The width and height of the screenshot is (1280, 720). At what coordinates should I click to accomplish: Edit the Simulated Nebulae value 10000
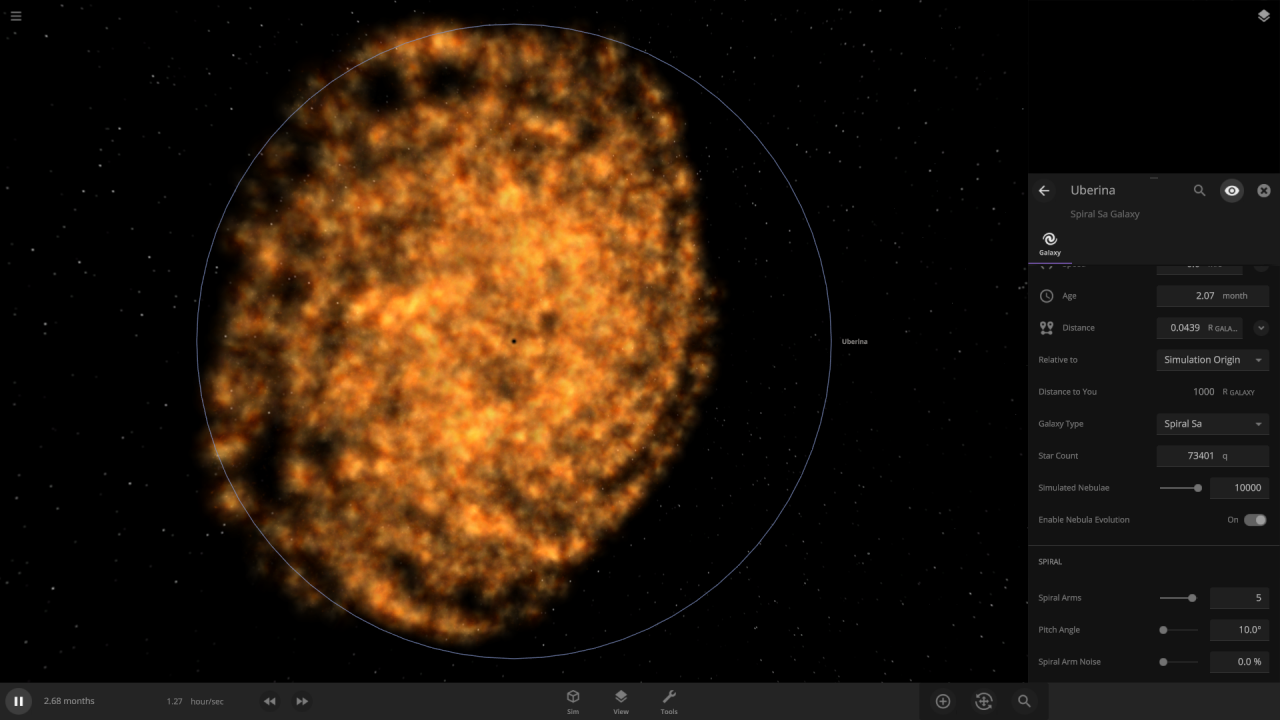click(1240, 488)
